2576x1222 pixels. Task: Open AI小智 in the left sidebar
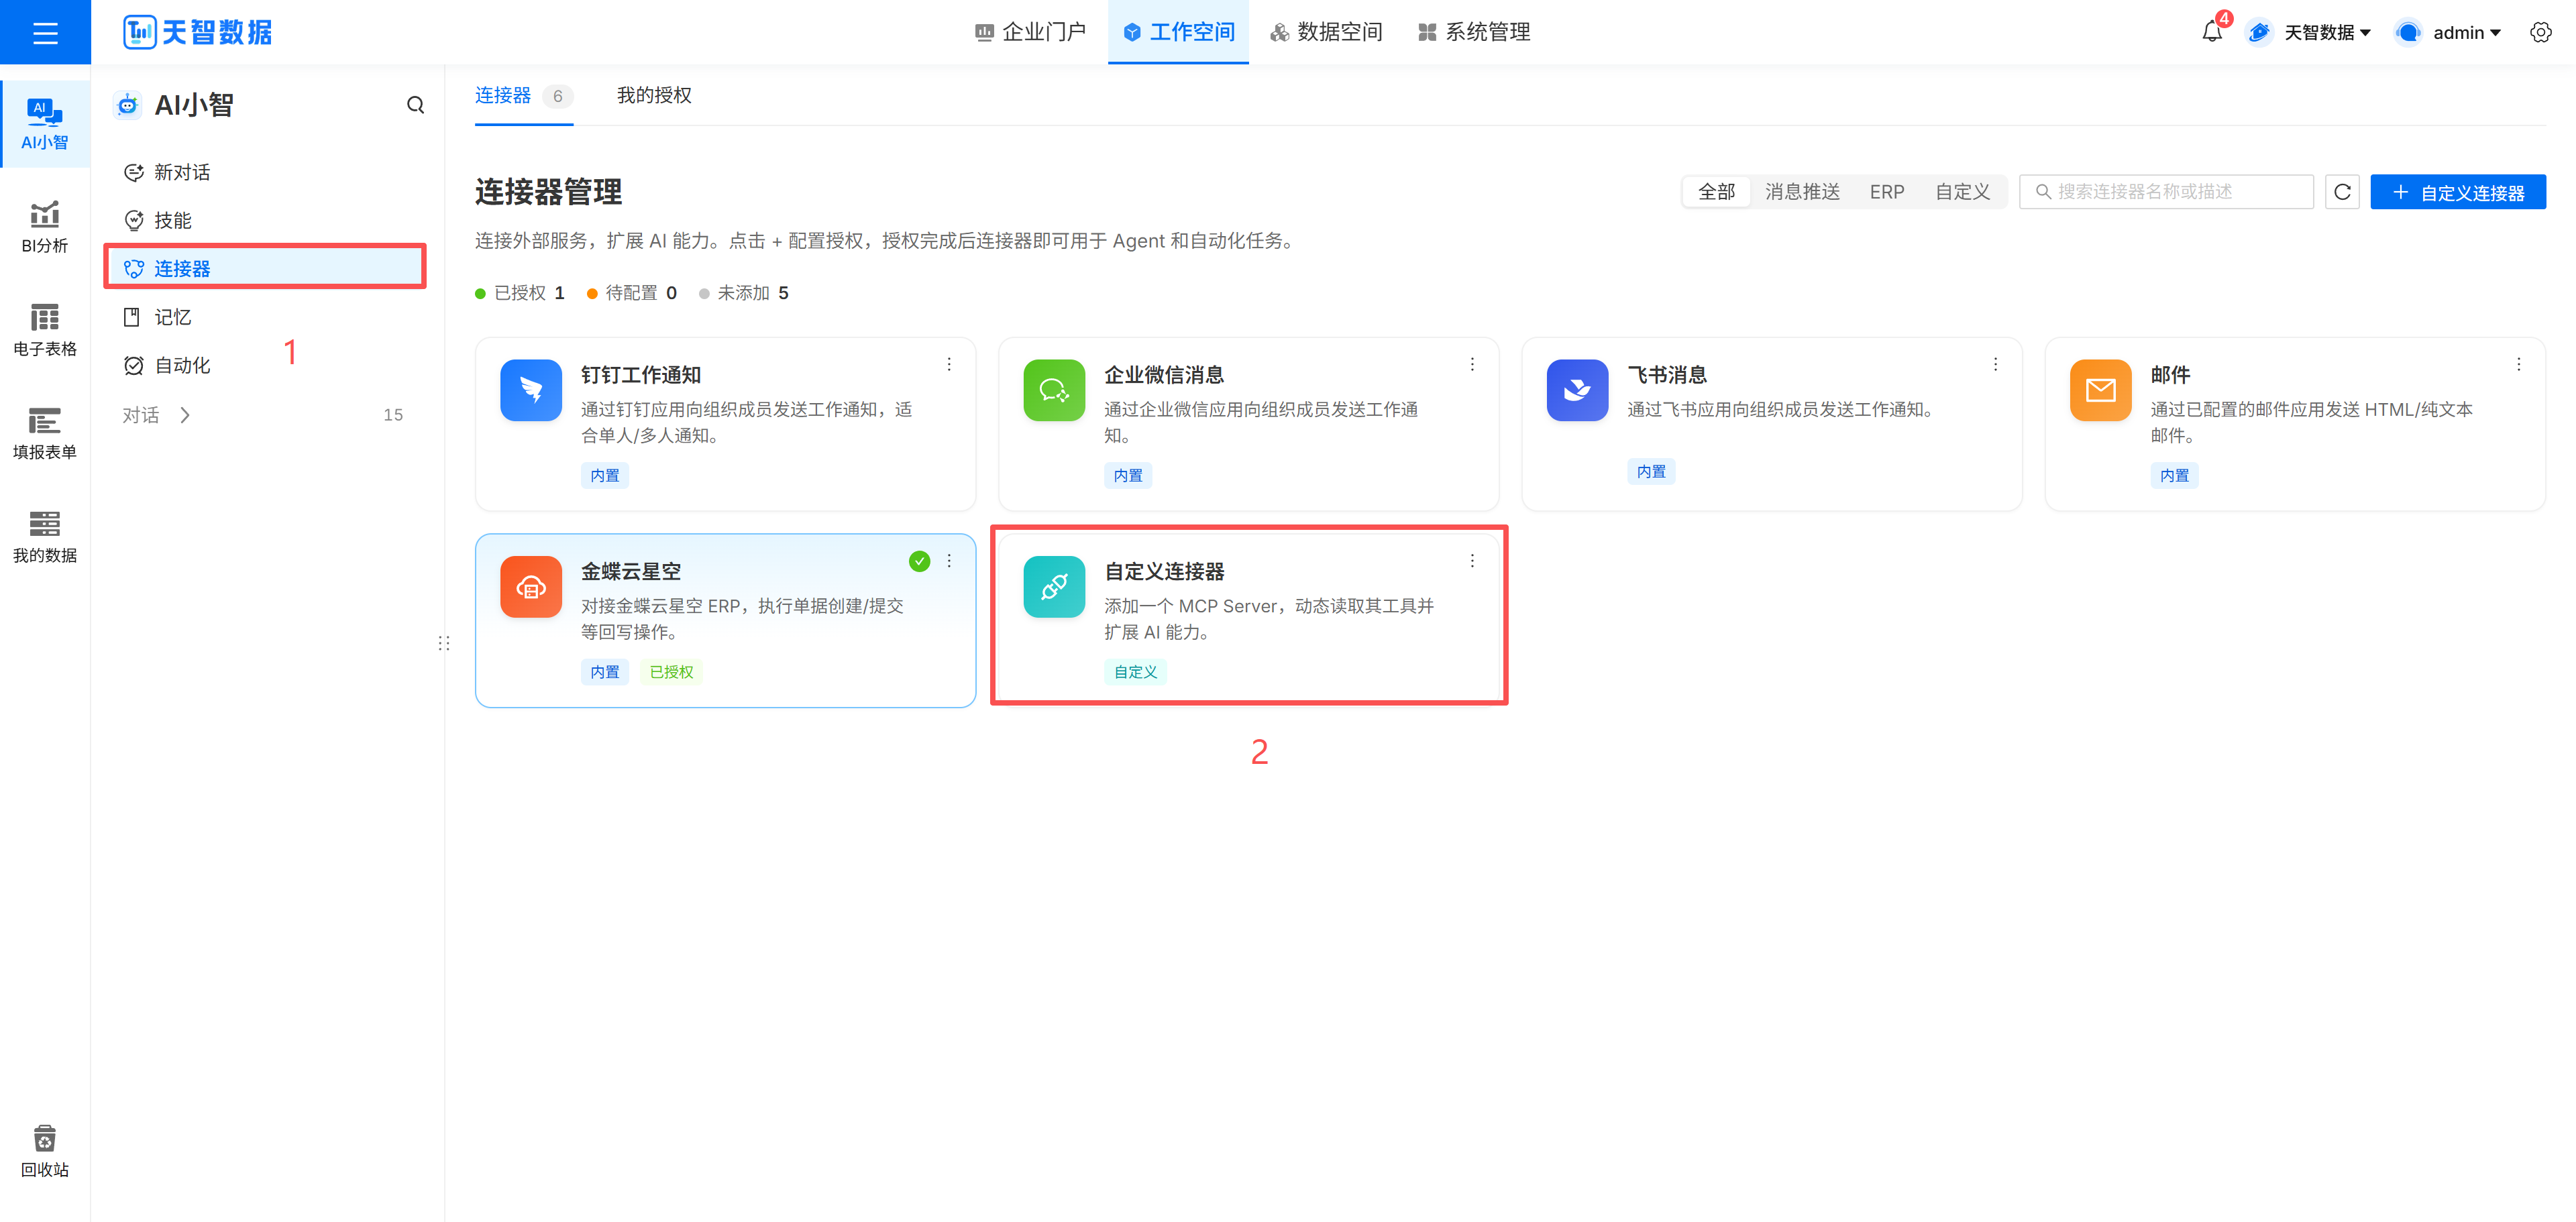pos(45,124)
